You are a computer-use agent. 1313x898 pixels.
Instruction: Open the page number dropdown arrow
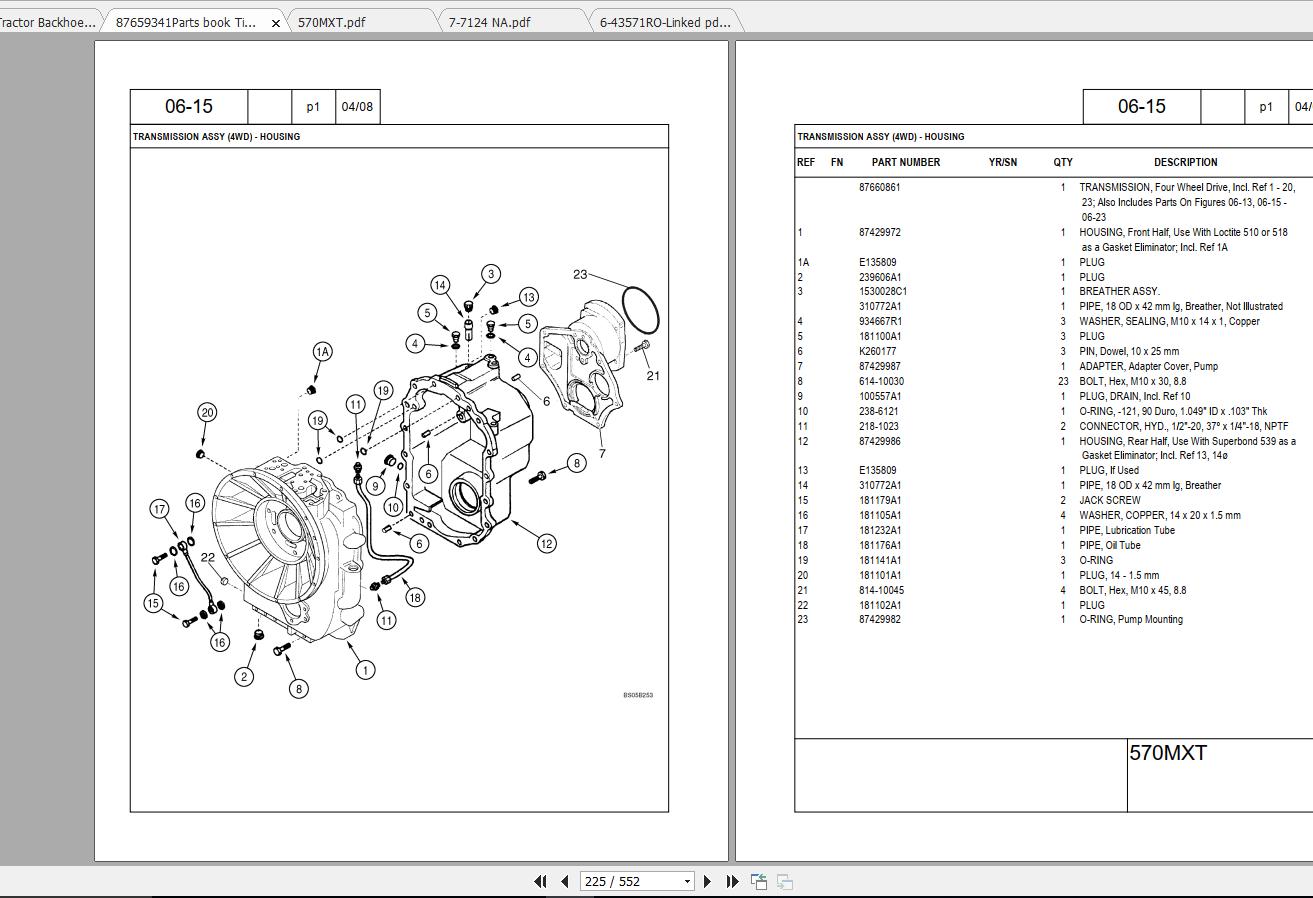[x=687, y=881]
